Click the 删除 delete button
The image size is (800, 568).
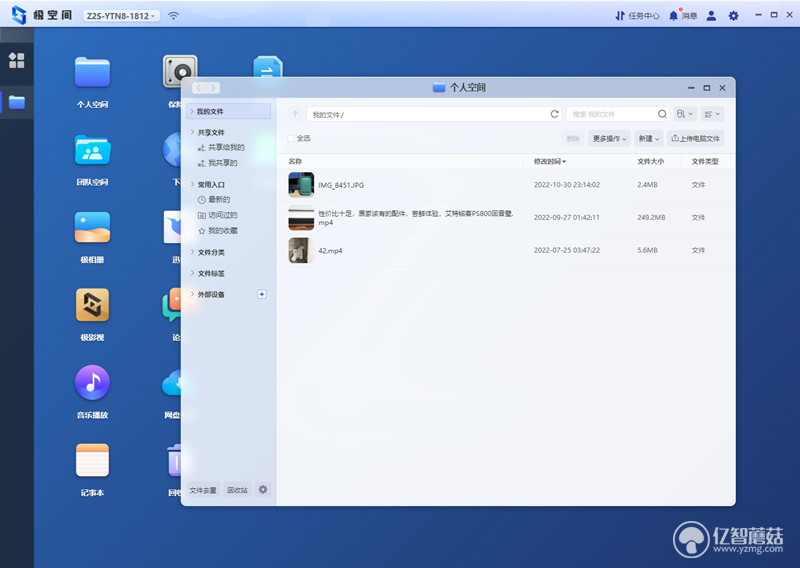573,138
